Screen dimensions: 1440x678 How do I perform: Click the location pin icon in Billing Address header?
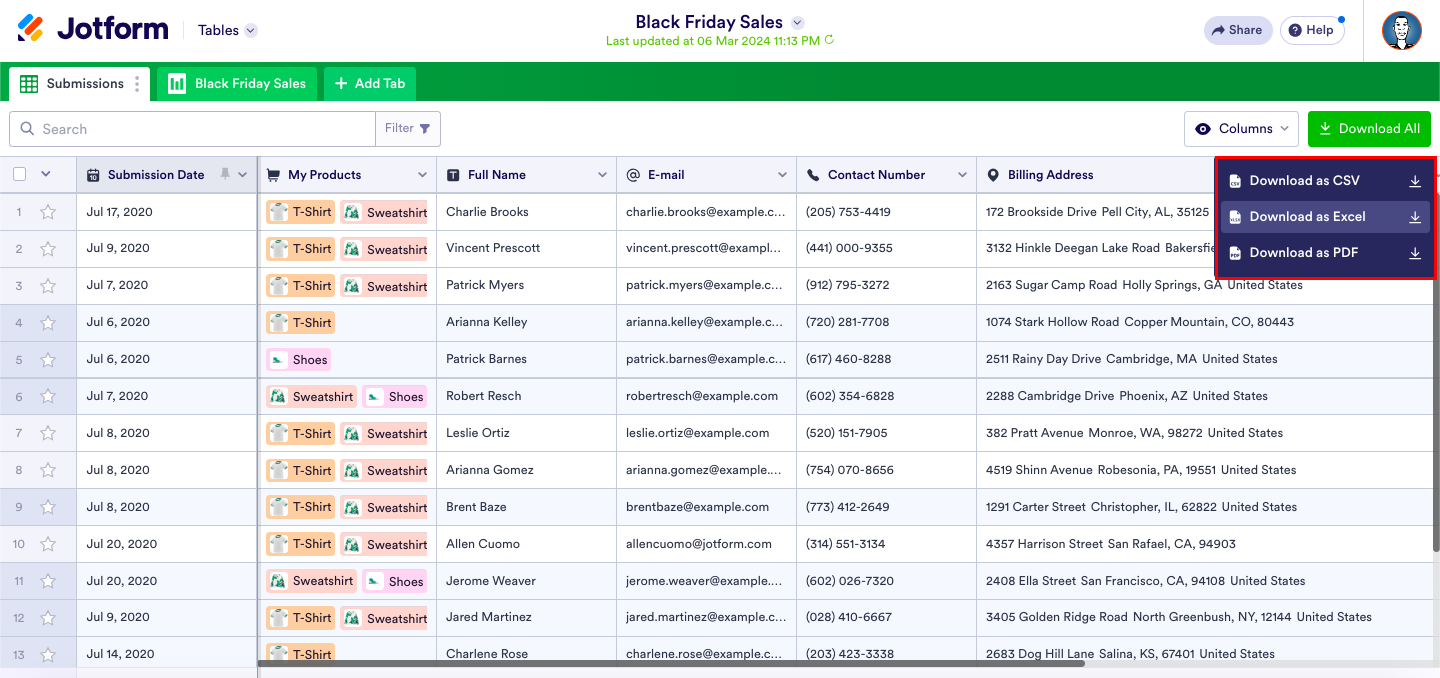[x=993, y=175]
